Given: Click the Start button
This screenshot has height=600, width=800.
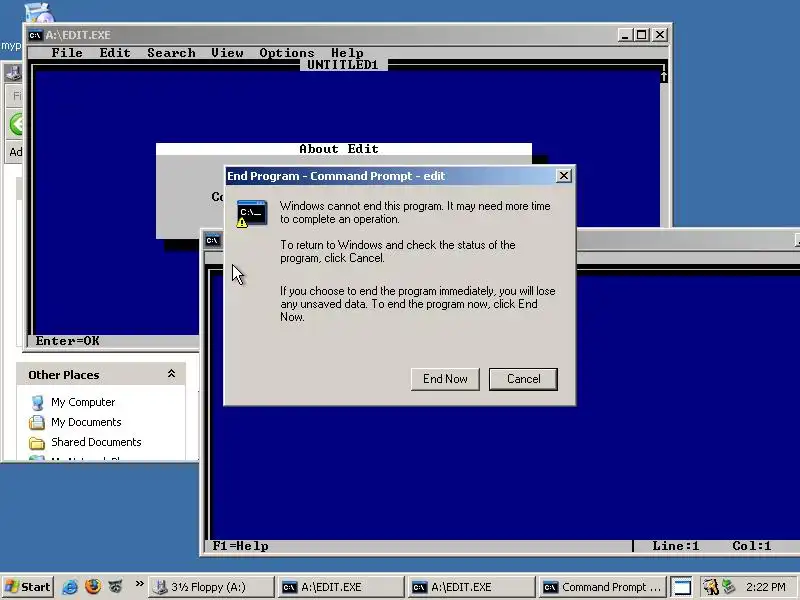Looking at the screenshot, I should click(28, 587).
